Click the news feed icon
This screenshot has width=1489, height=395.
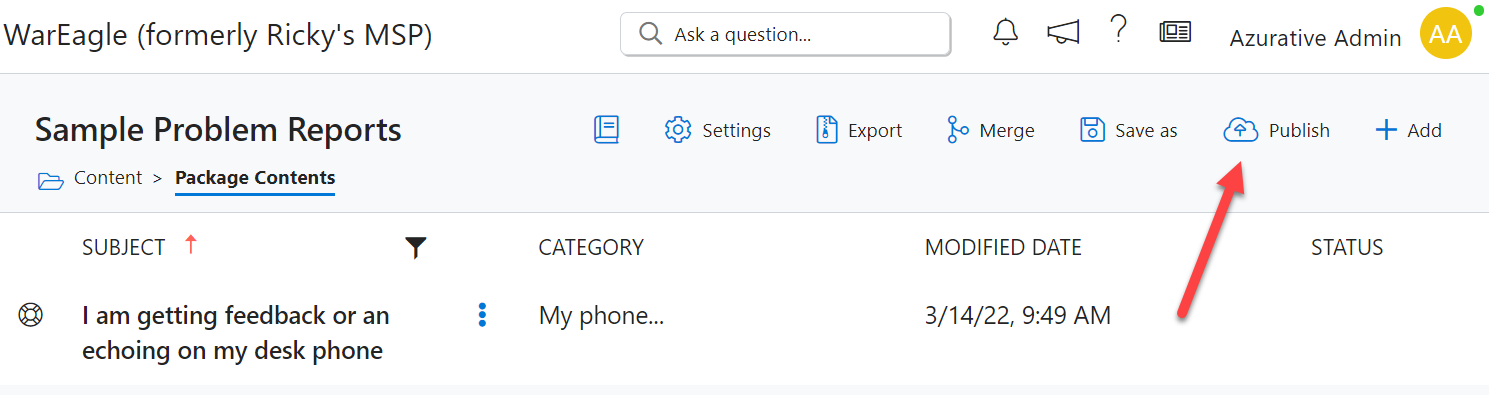point(1175,33)
